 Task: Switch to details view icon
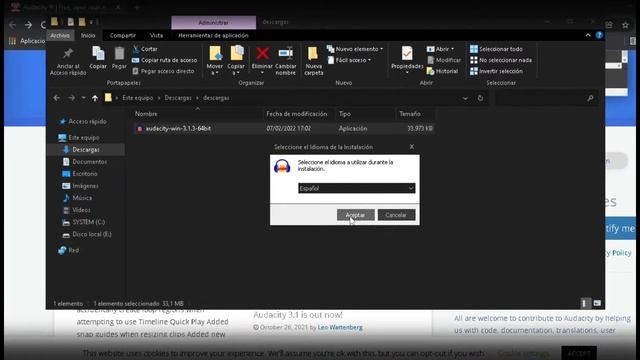point(584,303)
